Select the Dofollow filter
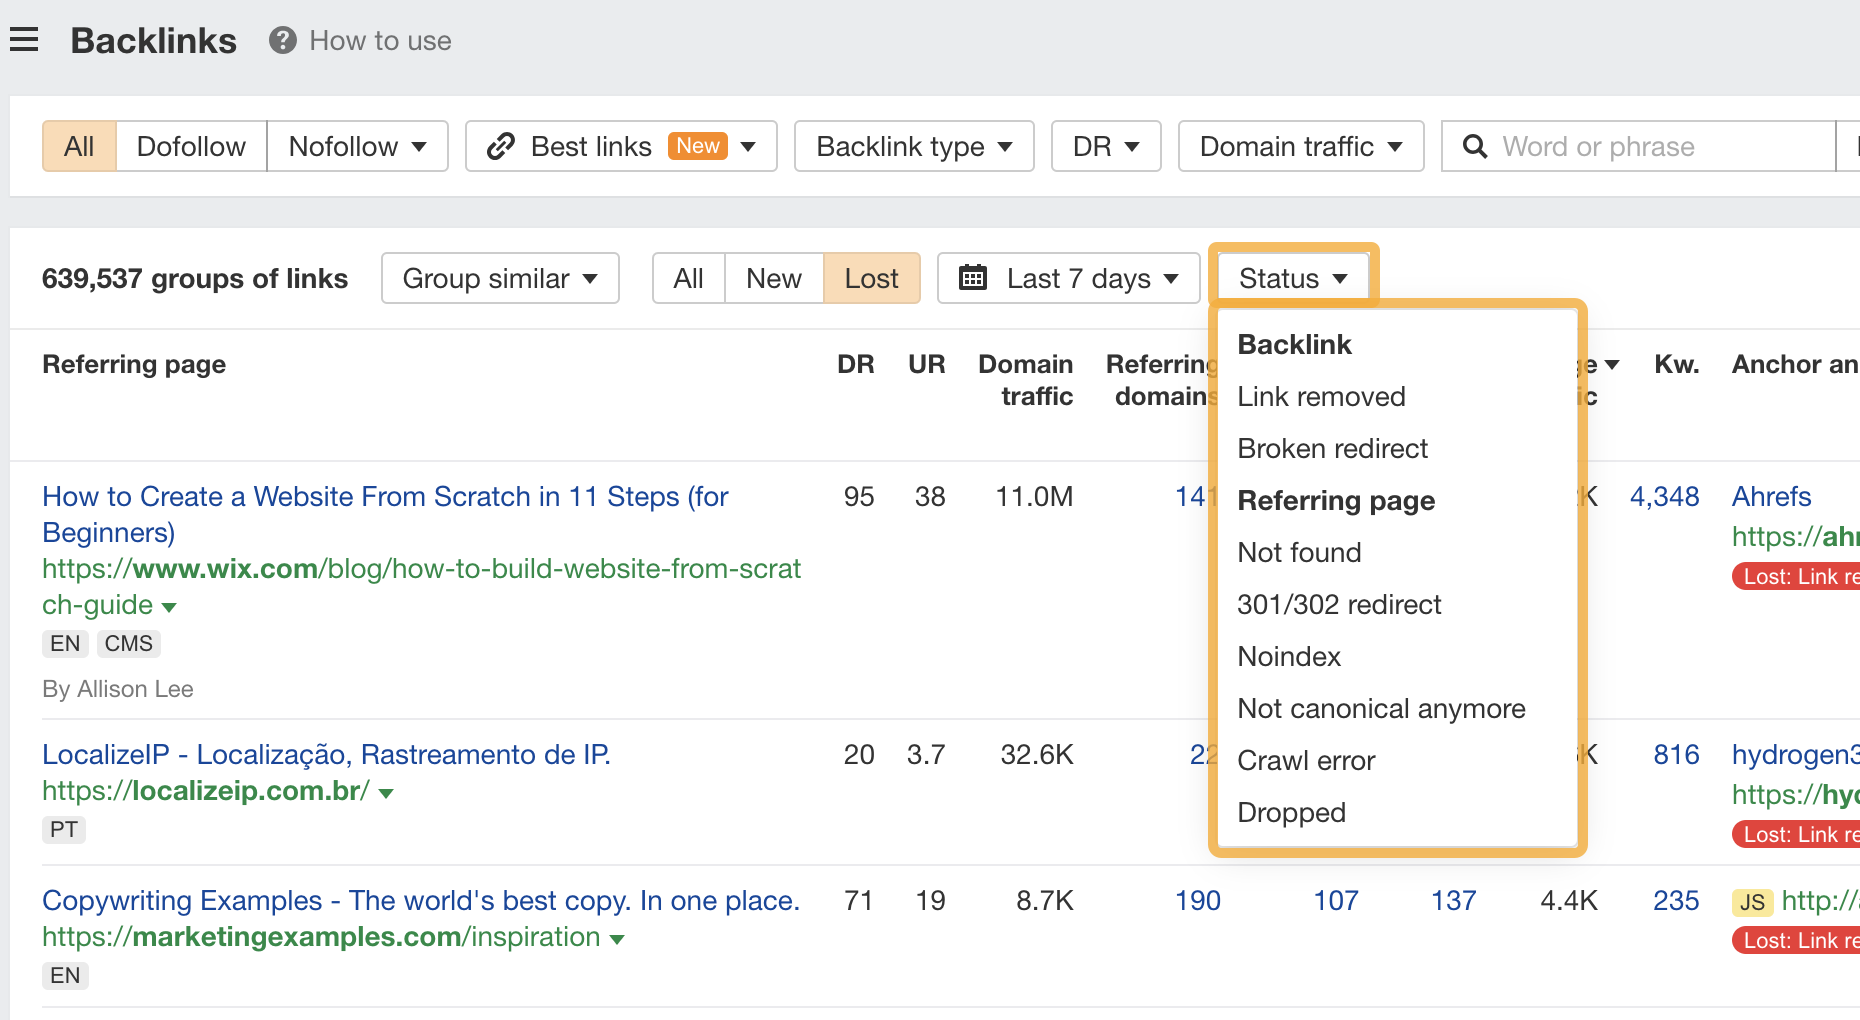Viewport: 1860px width, 1020px height. [x=191, y=147]
